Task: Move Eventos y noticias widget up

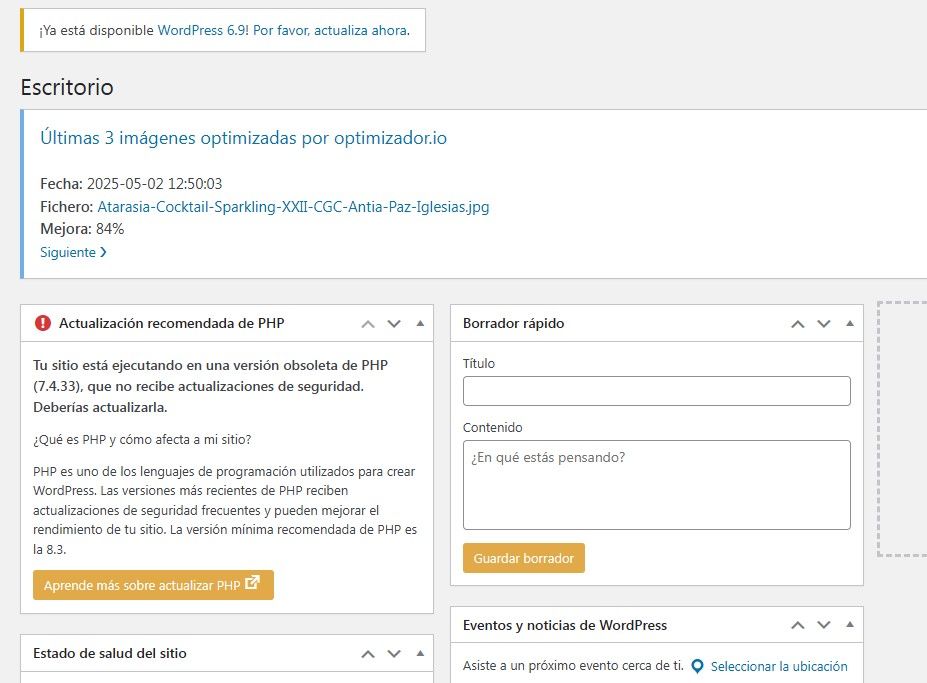Action: coord(798,625)
